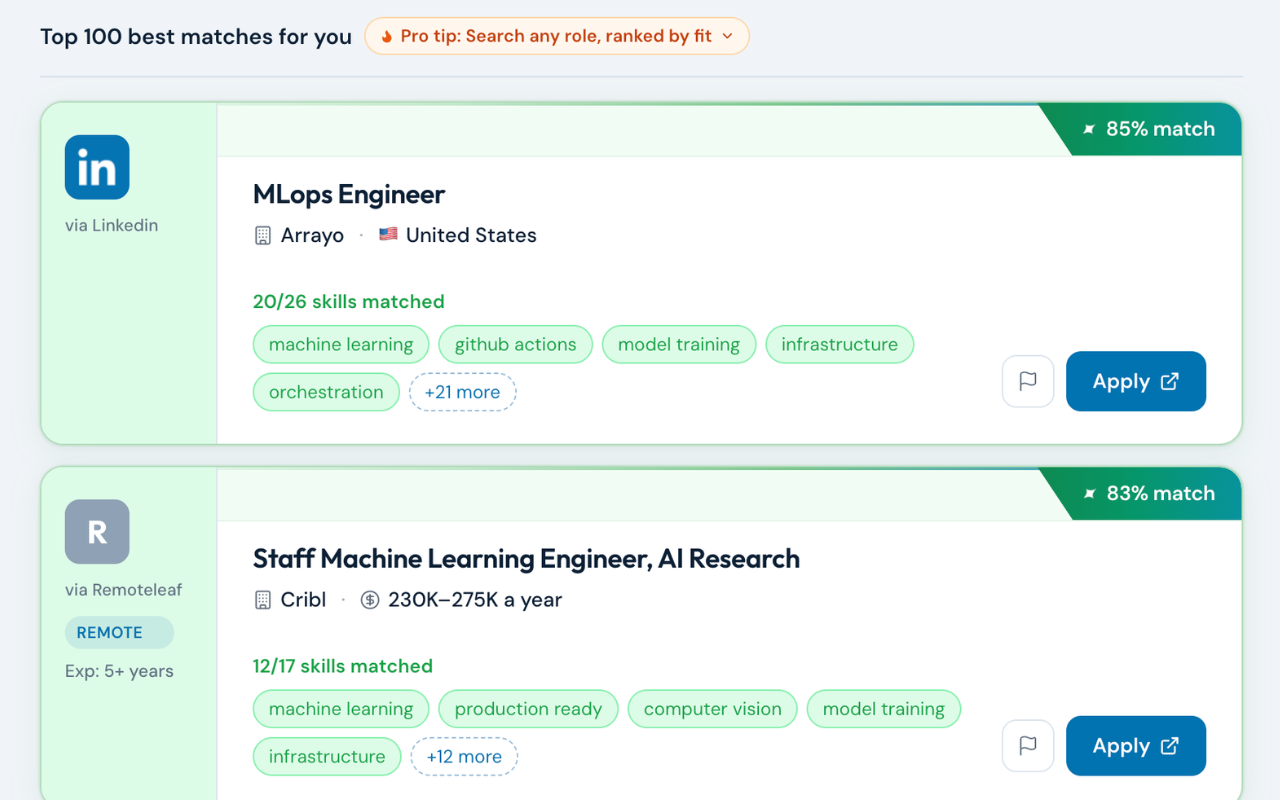The width and height of the screenshot is (1280, 800).
Task: Click the Arrayo company name
Action: point(312,236)
